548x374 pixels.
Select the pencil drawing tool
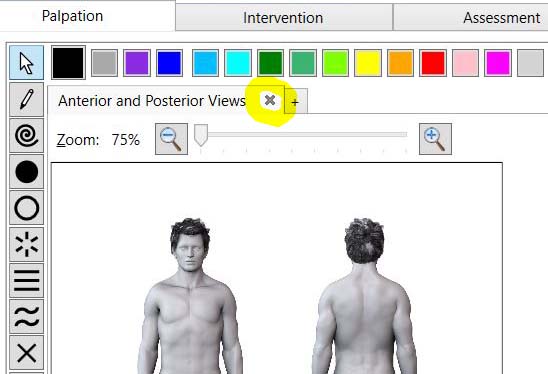[x=27, y=100]
